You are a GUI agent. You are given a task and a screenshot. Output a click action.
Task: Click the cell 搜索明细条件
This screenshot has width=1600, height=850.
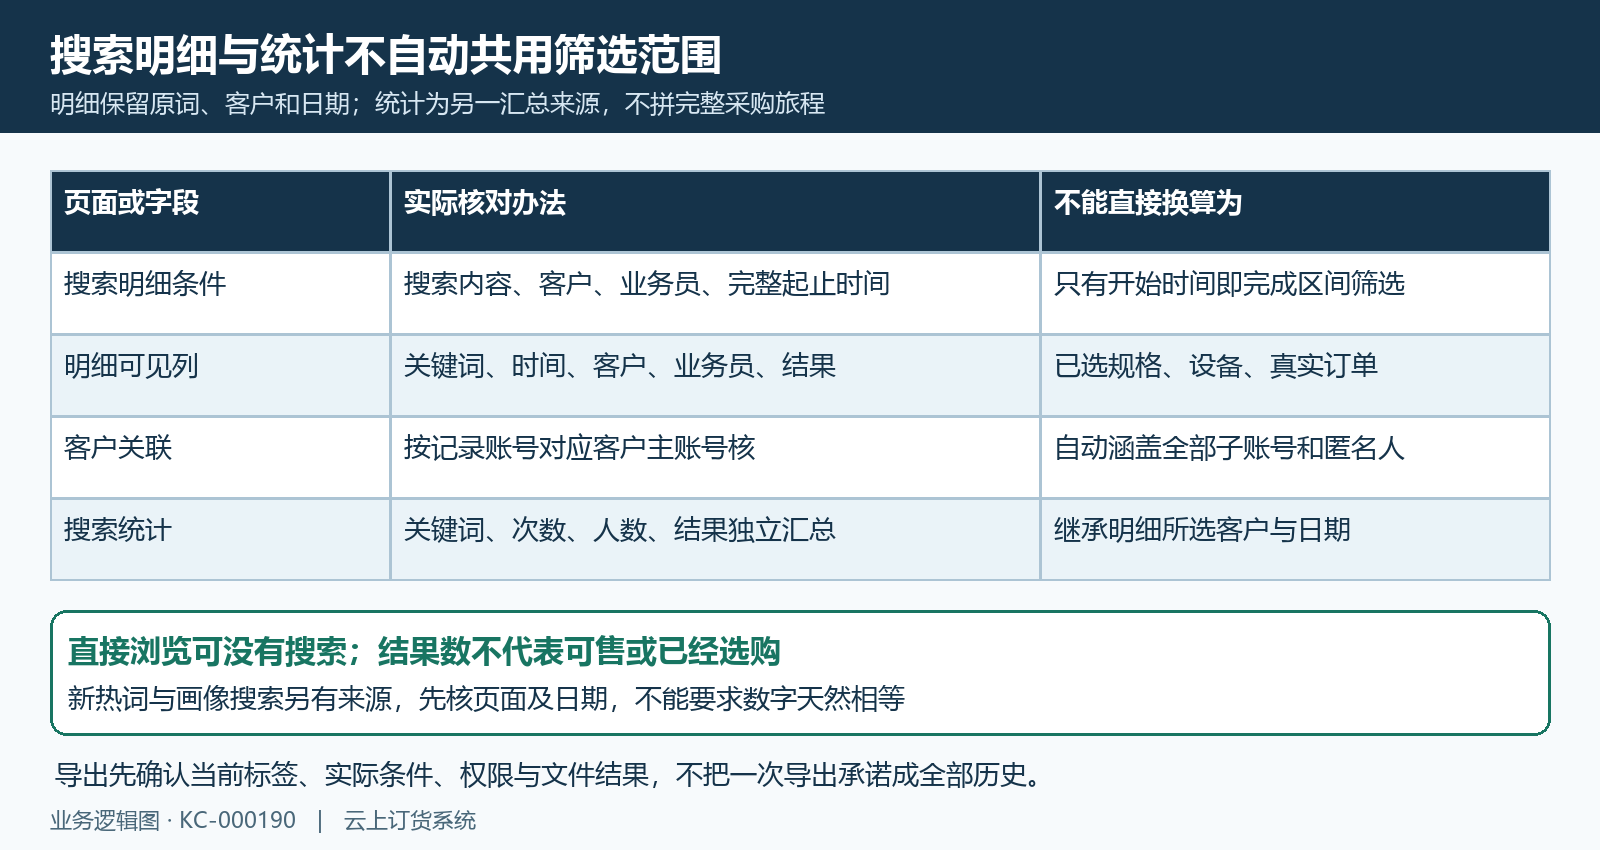[x=220, y=293]
